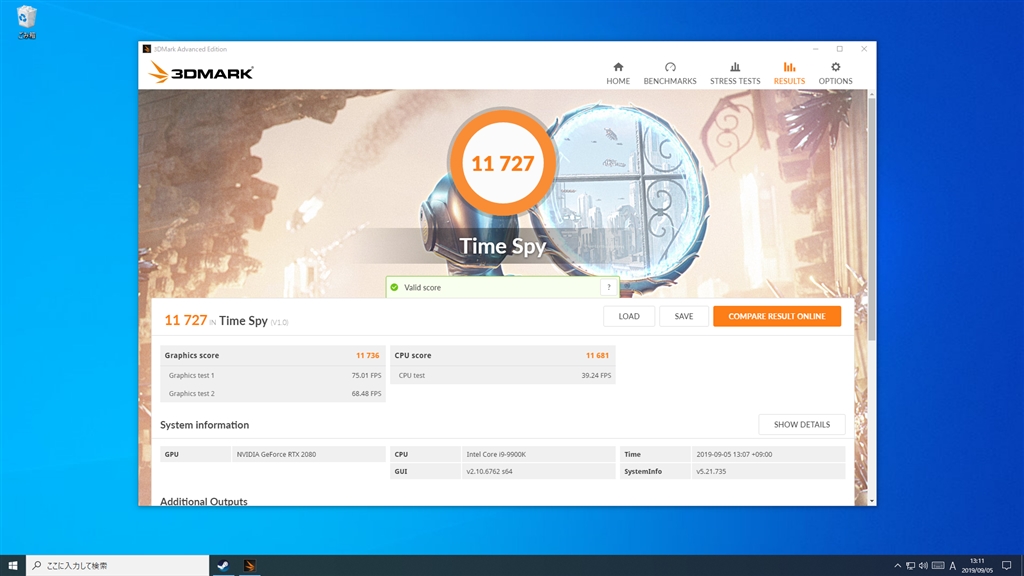Click the network icon in system tray

[x=910, y=566]
